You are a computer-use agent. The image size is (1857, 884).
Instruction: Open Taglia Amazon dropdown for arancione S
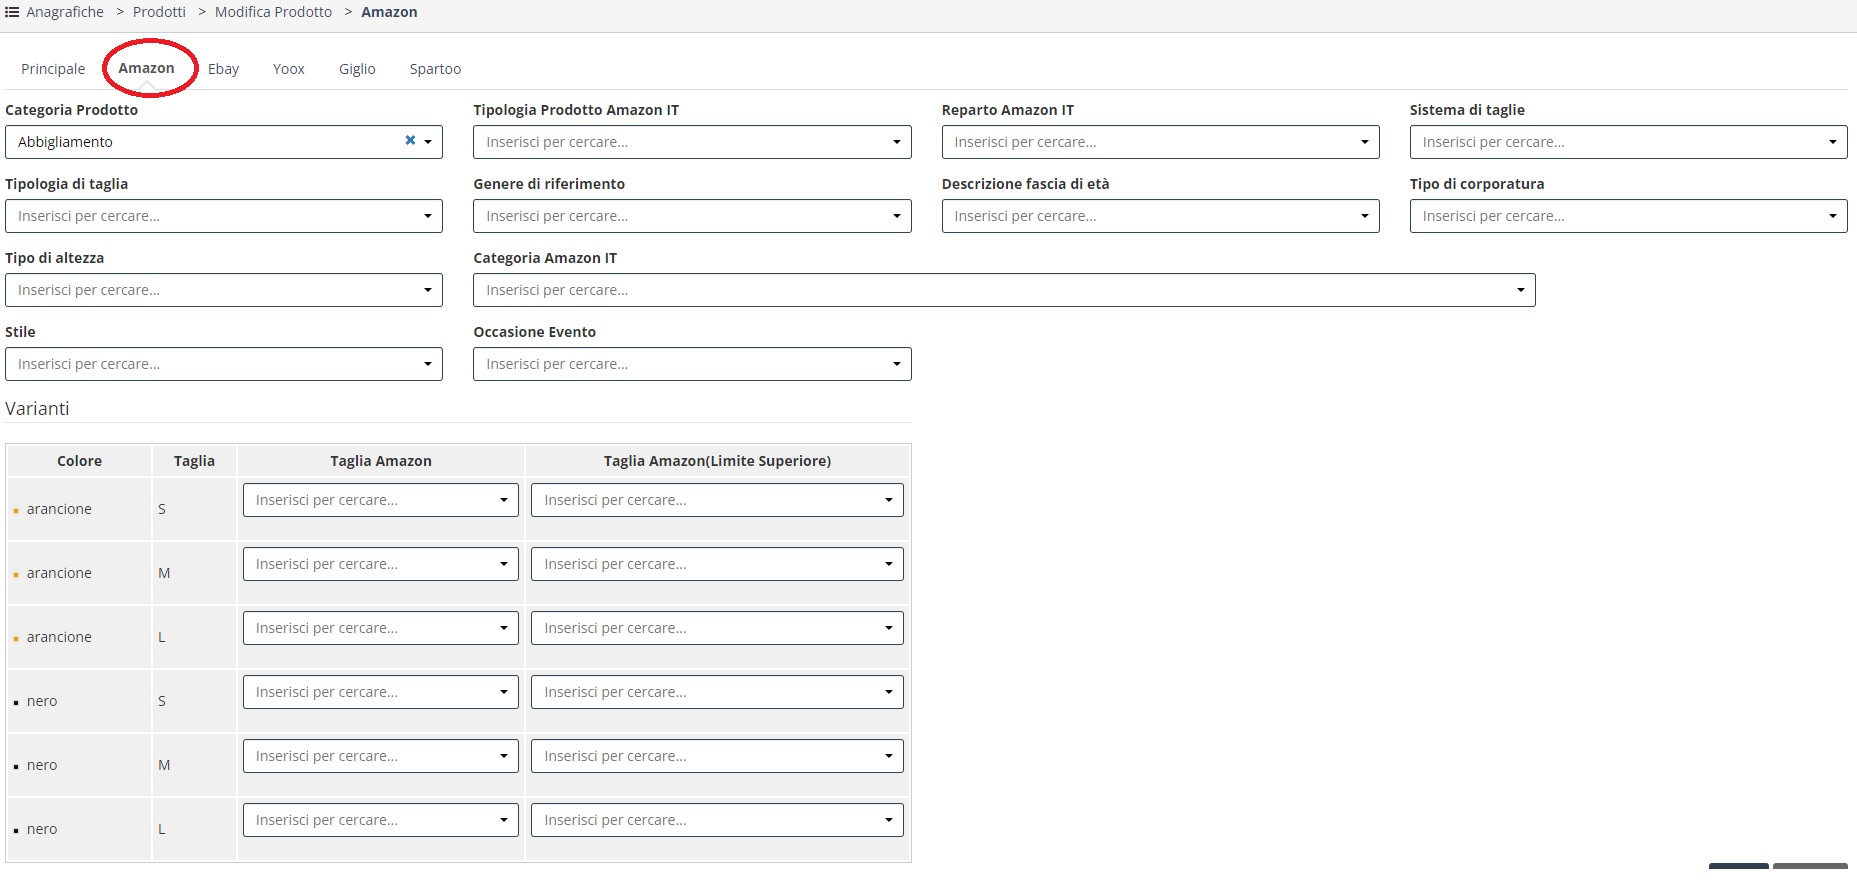click(x=503, y=500)
